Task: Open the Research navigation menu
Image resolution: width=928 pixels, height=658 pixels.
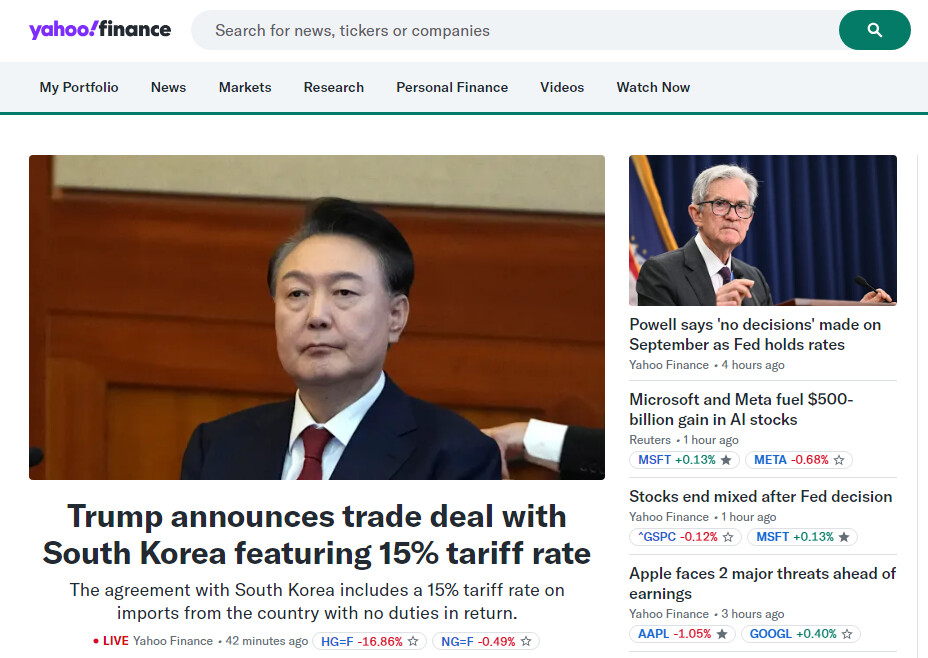Action: point(334,87)
